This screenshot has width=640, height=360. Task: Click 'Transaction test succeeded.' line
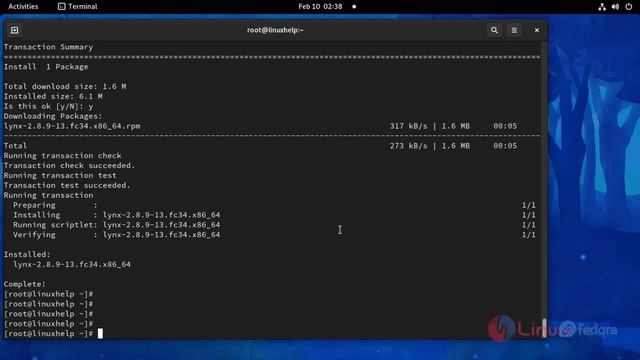(x=67, y=185)
